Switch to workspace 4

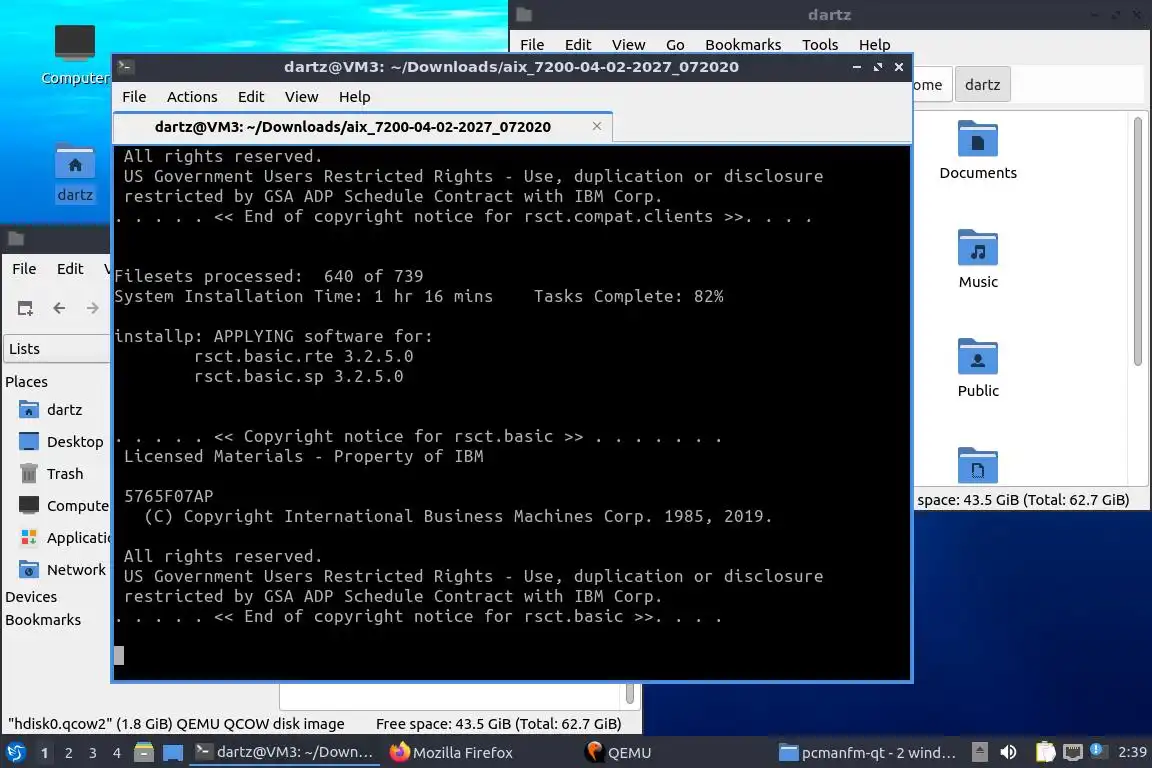tap(117, 753)
